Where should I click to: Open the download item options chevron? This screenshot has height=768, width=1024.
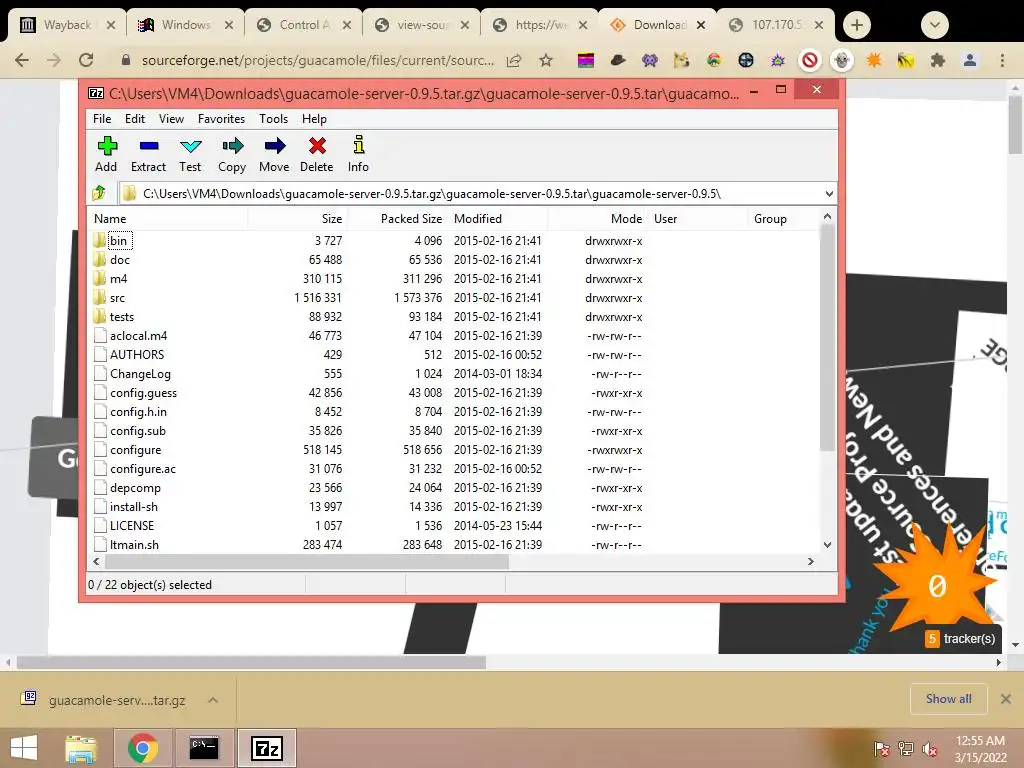click(213, 700)
